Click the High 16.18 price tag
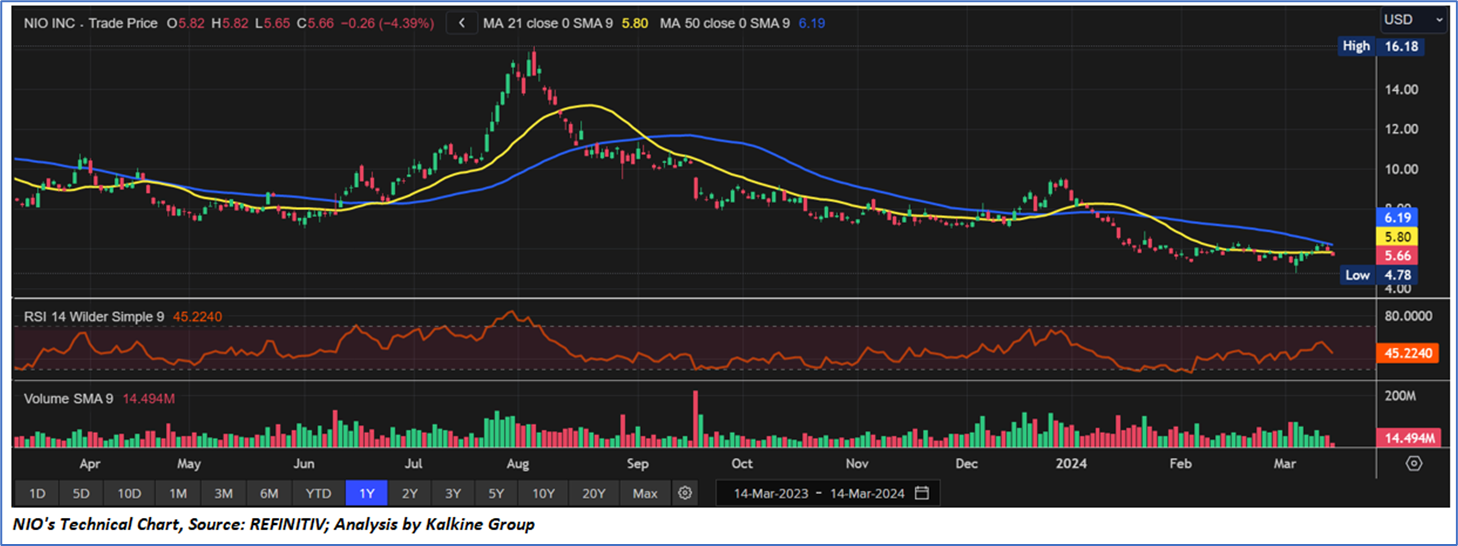This screenshot has width=1458, height=546. (1379, 46)
